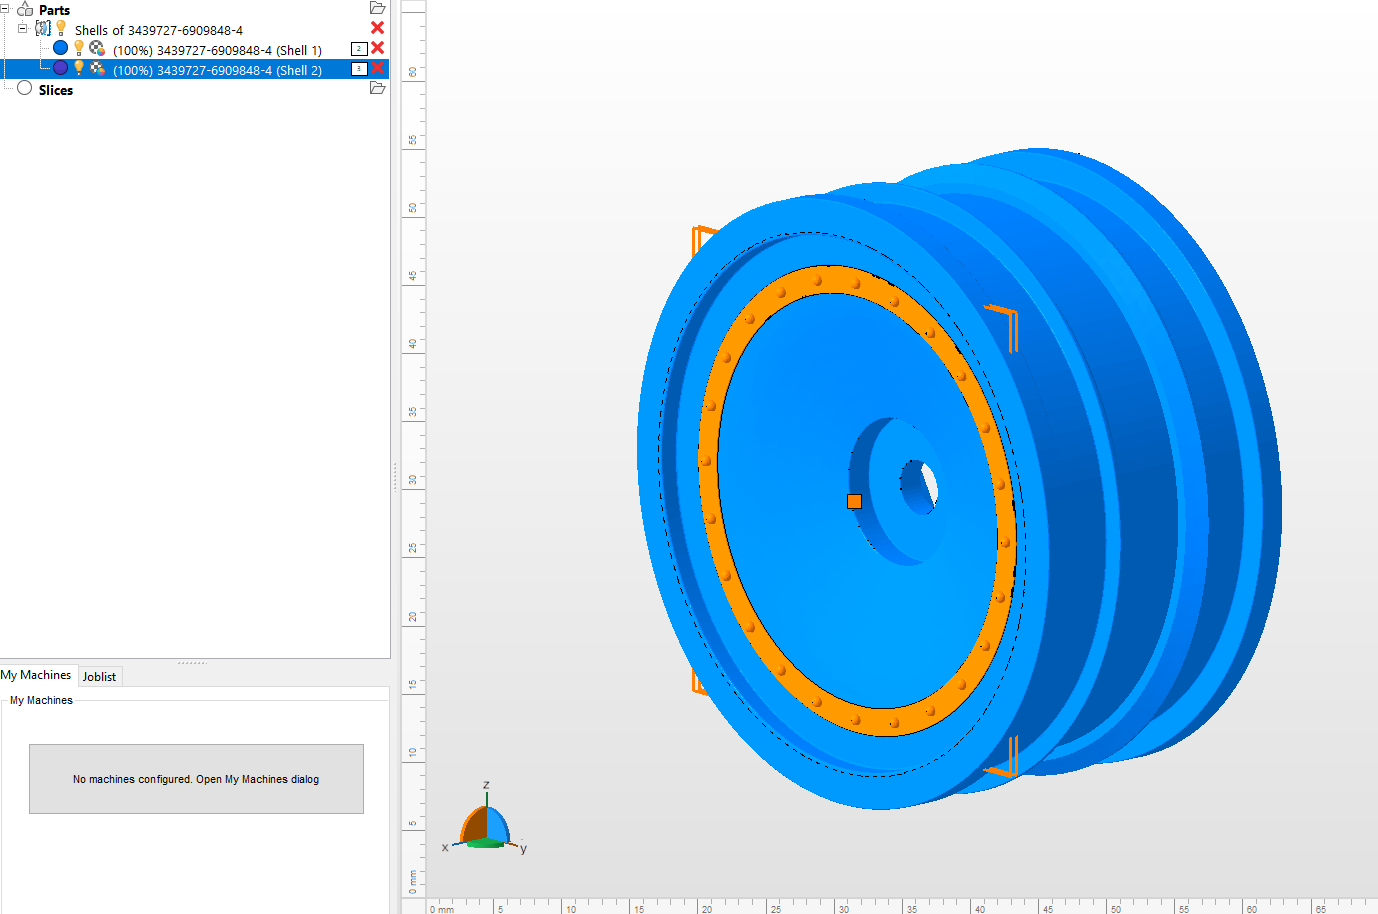Toggle Shell 1 lightbulb visibility
1378x914 pixels.
pyautogui.click(x=79, y=48)
